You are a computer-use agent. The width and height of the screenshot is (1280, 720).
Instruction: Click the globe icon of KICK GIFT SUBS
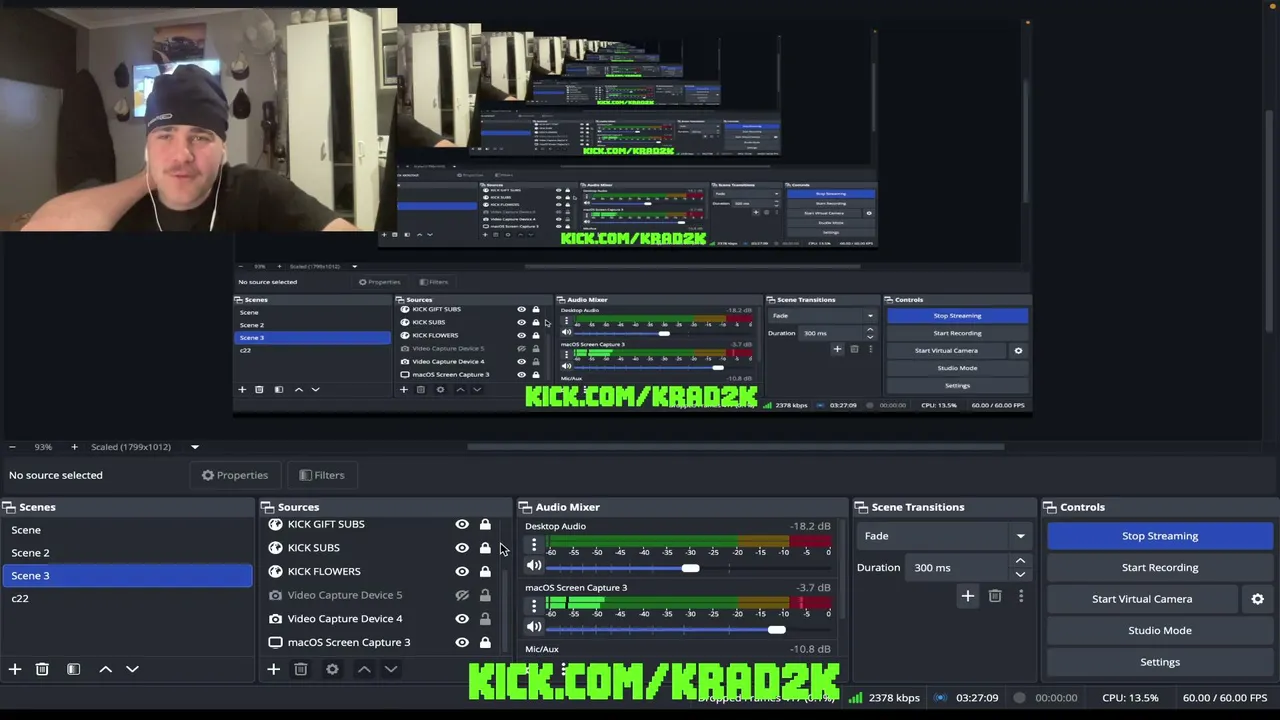click(x=275, y=524)
